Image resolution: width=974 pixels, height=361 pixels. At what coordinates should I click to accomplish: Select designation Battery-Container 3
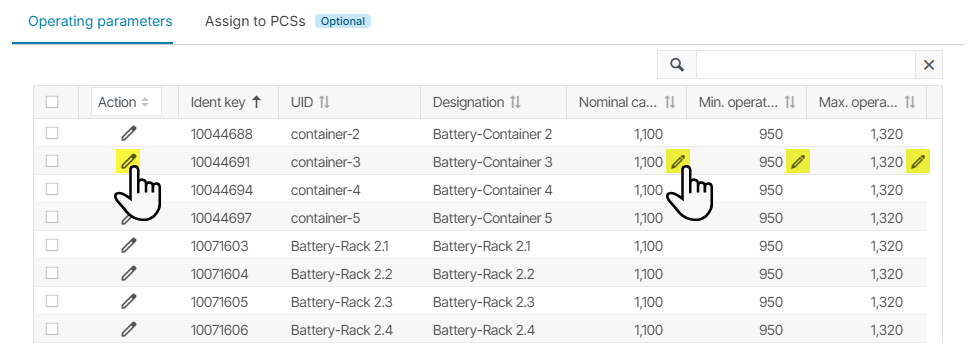(493, 162)
